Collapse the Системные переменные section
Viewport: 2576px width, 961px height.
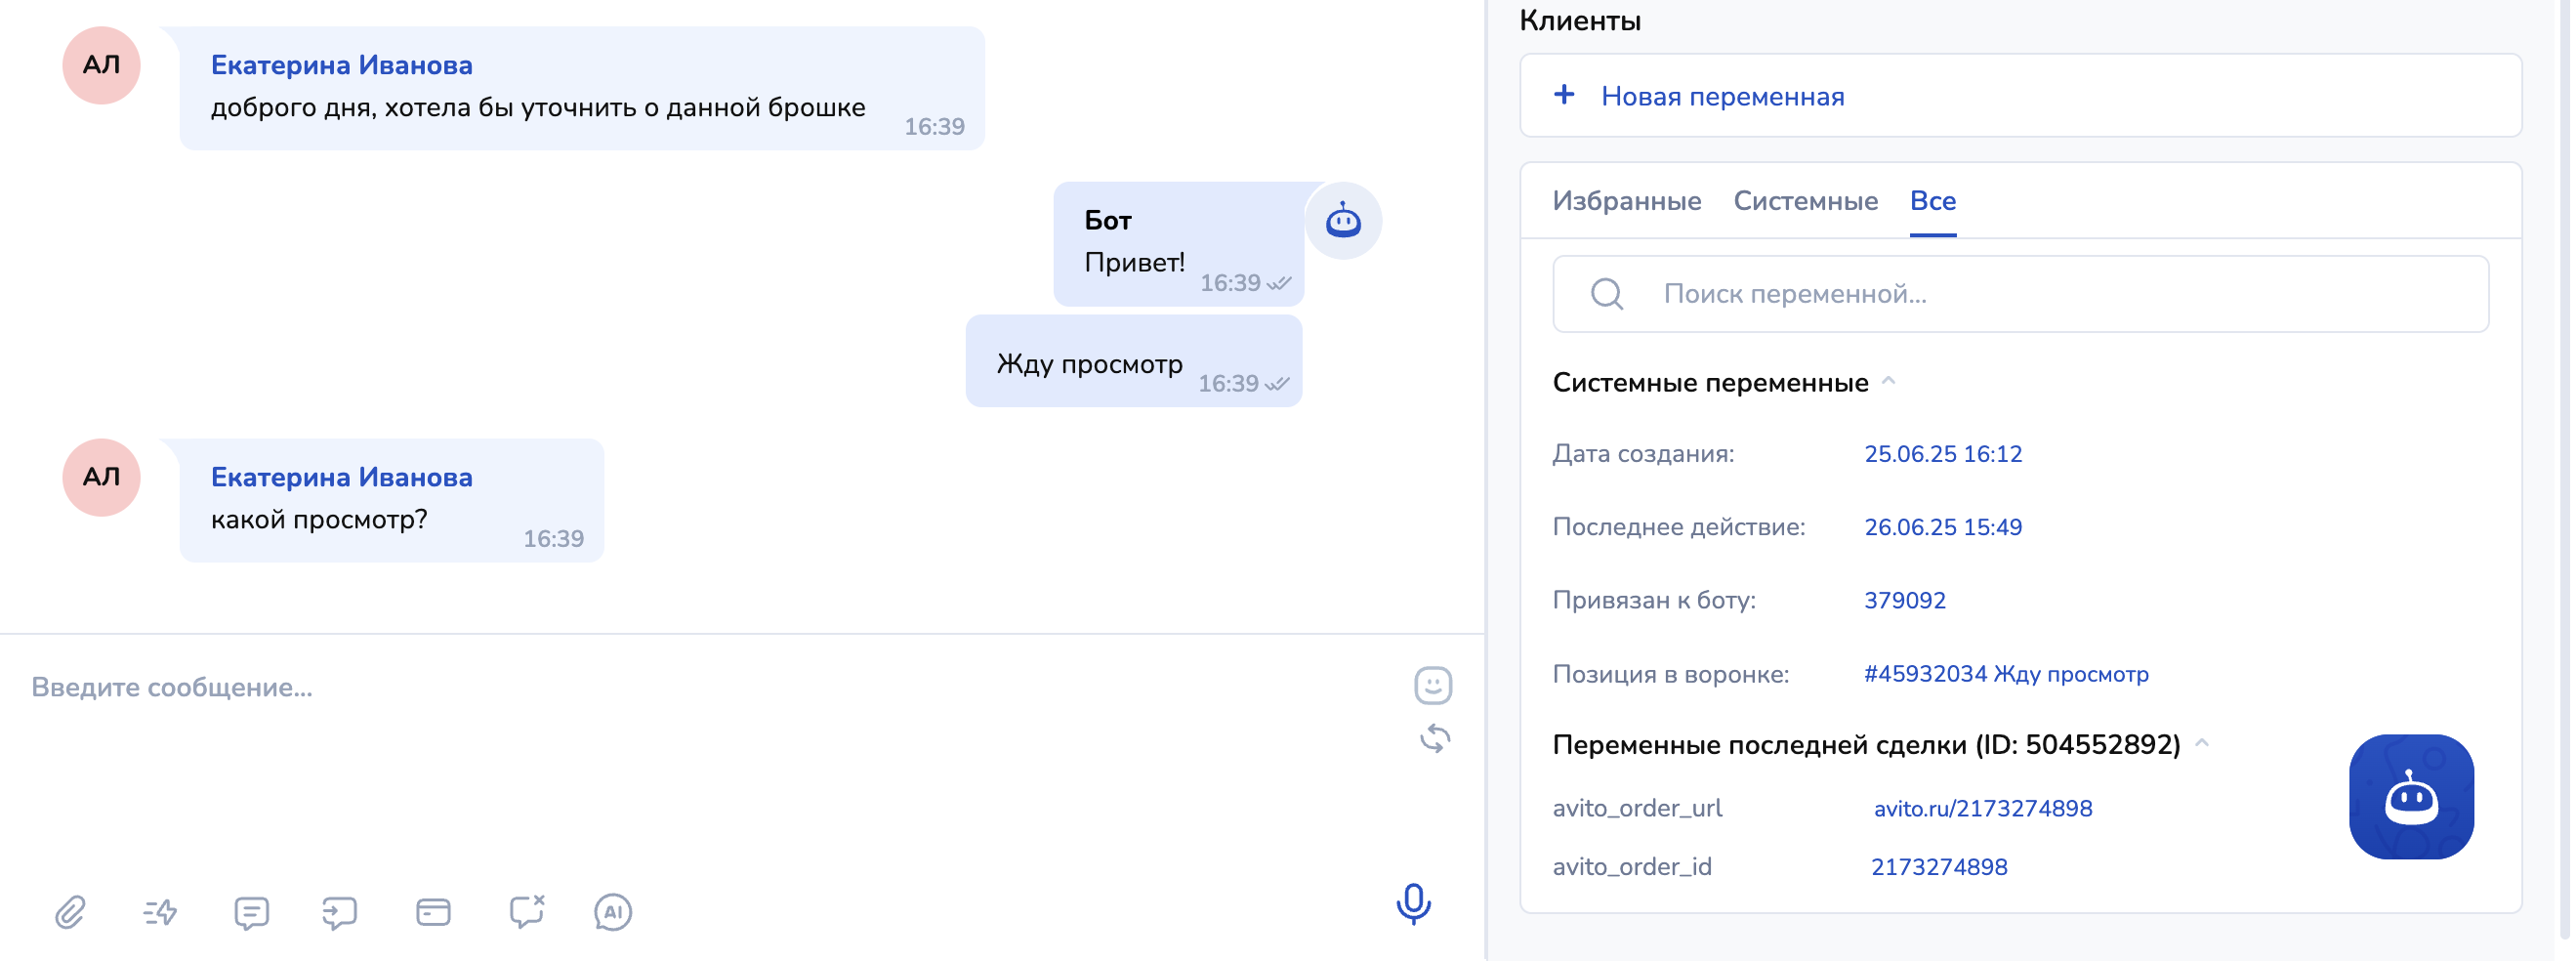[1888, 382]
